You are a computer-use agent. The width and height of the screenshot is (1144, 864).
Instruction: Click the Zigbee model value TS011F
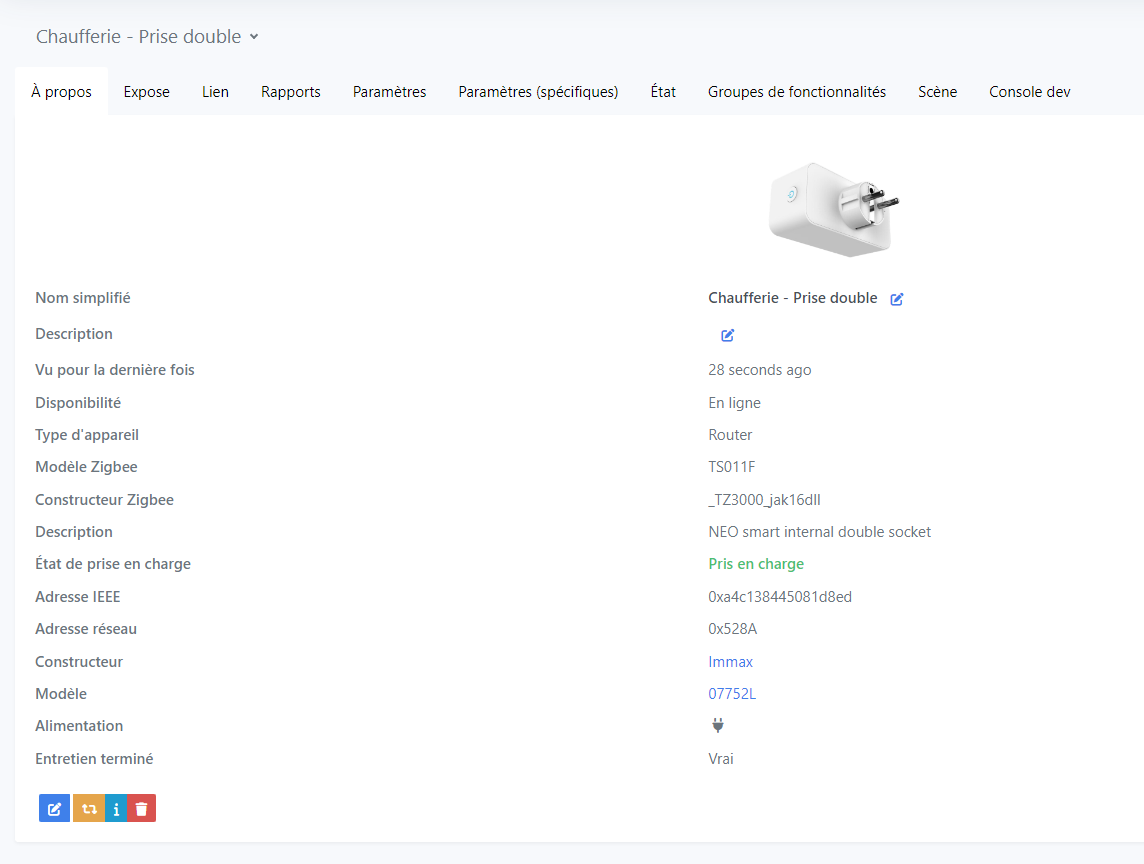(x=732, y=467)
